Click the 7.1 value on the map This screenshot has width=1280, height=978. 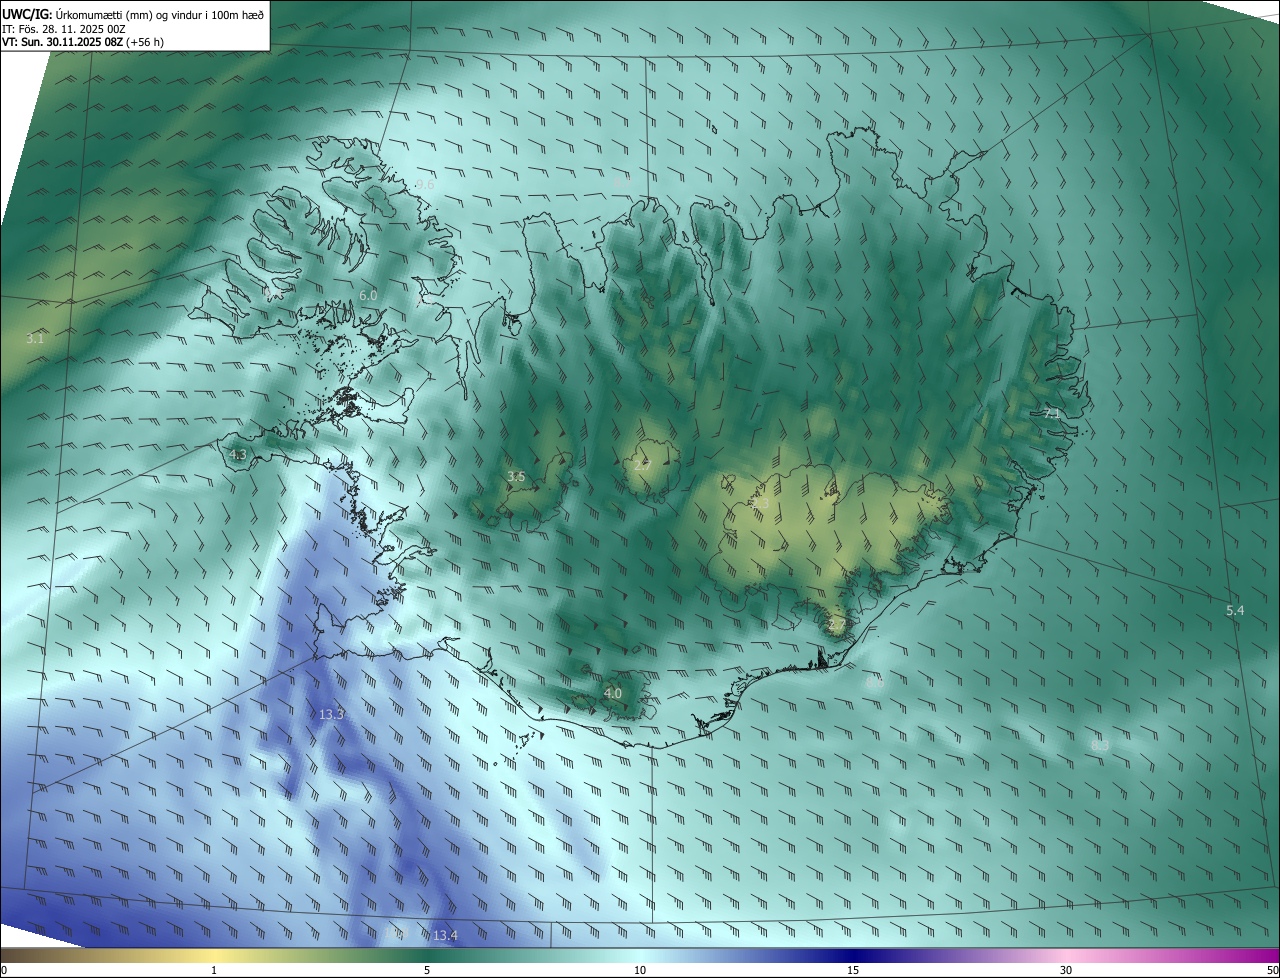[1051, 413]
